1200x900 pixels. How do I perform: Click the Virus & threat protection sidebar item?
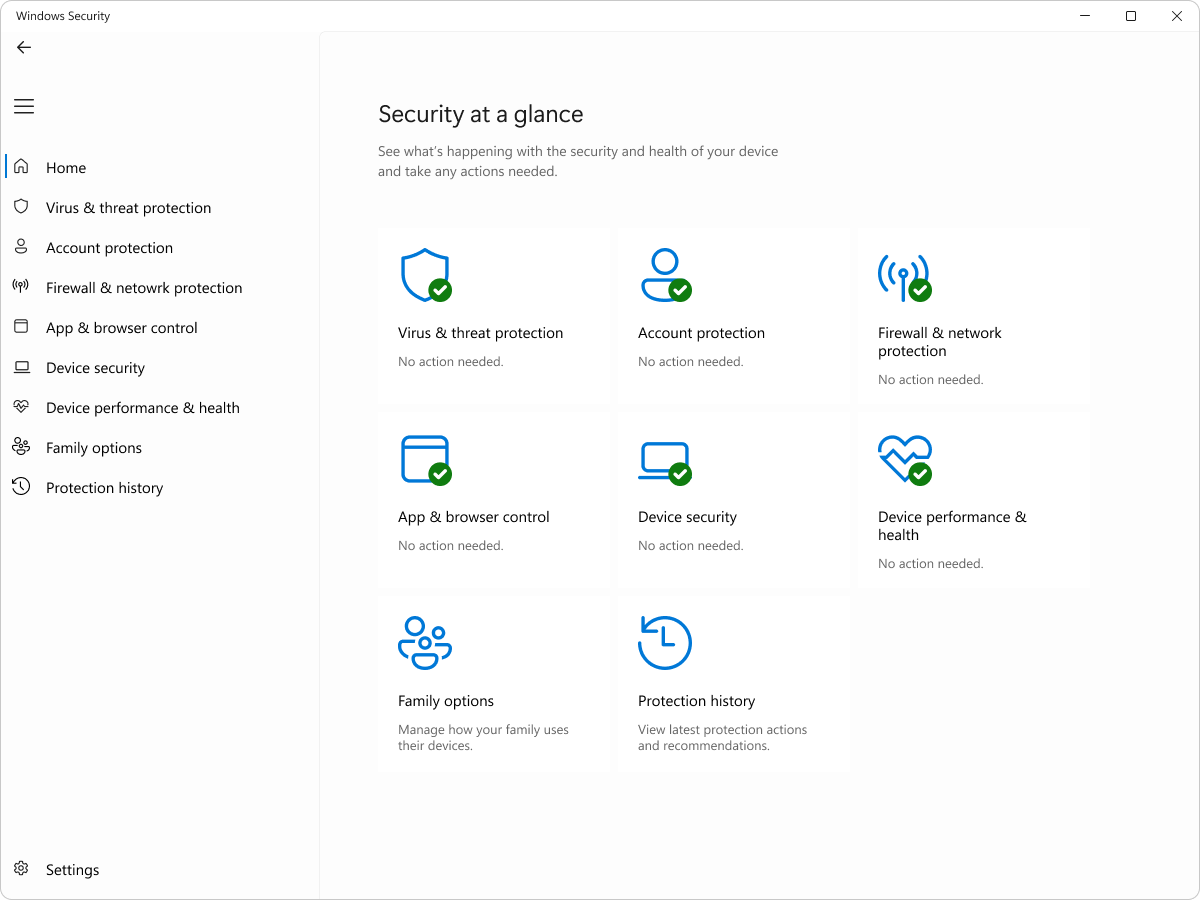pos(128,207)
